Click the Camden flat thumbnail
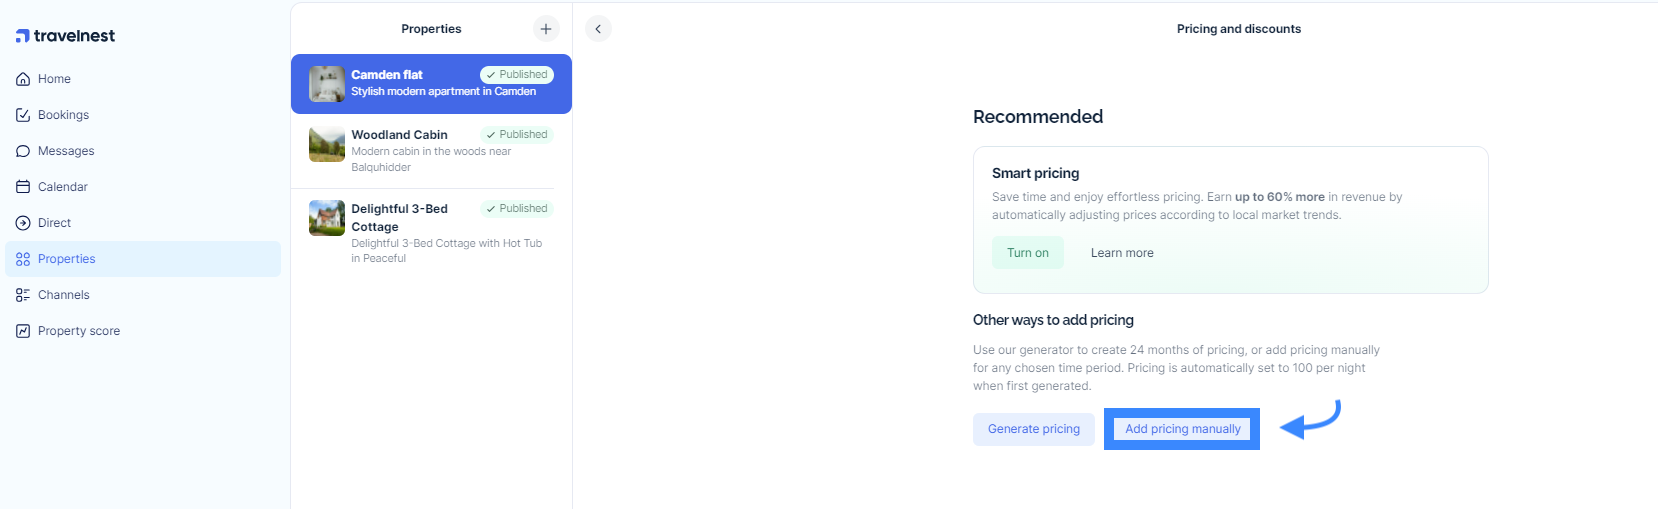Screen dimensions: 1658x509 tap(327, 84)
